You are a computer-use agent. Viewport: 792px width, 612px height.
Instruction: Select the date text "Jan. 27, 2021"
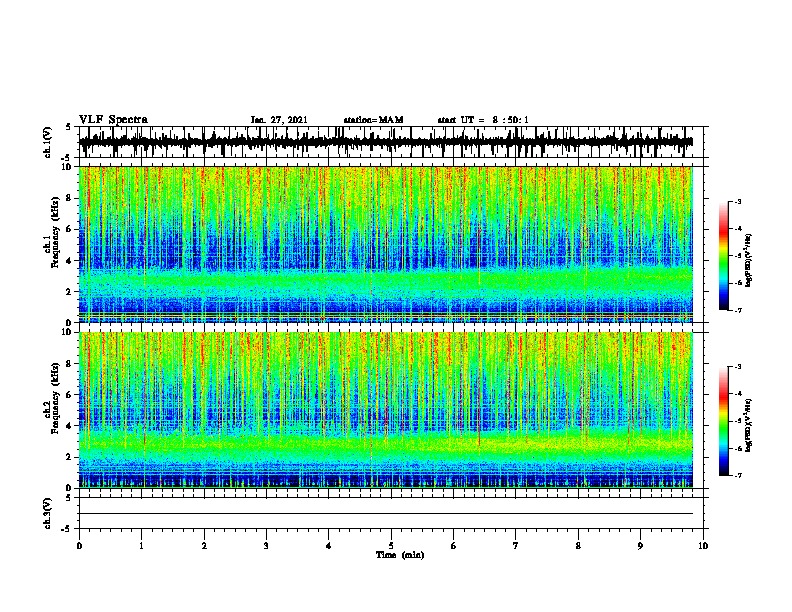[x=279, y=120]
